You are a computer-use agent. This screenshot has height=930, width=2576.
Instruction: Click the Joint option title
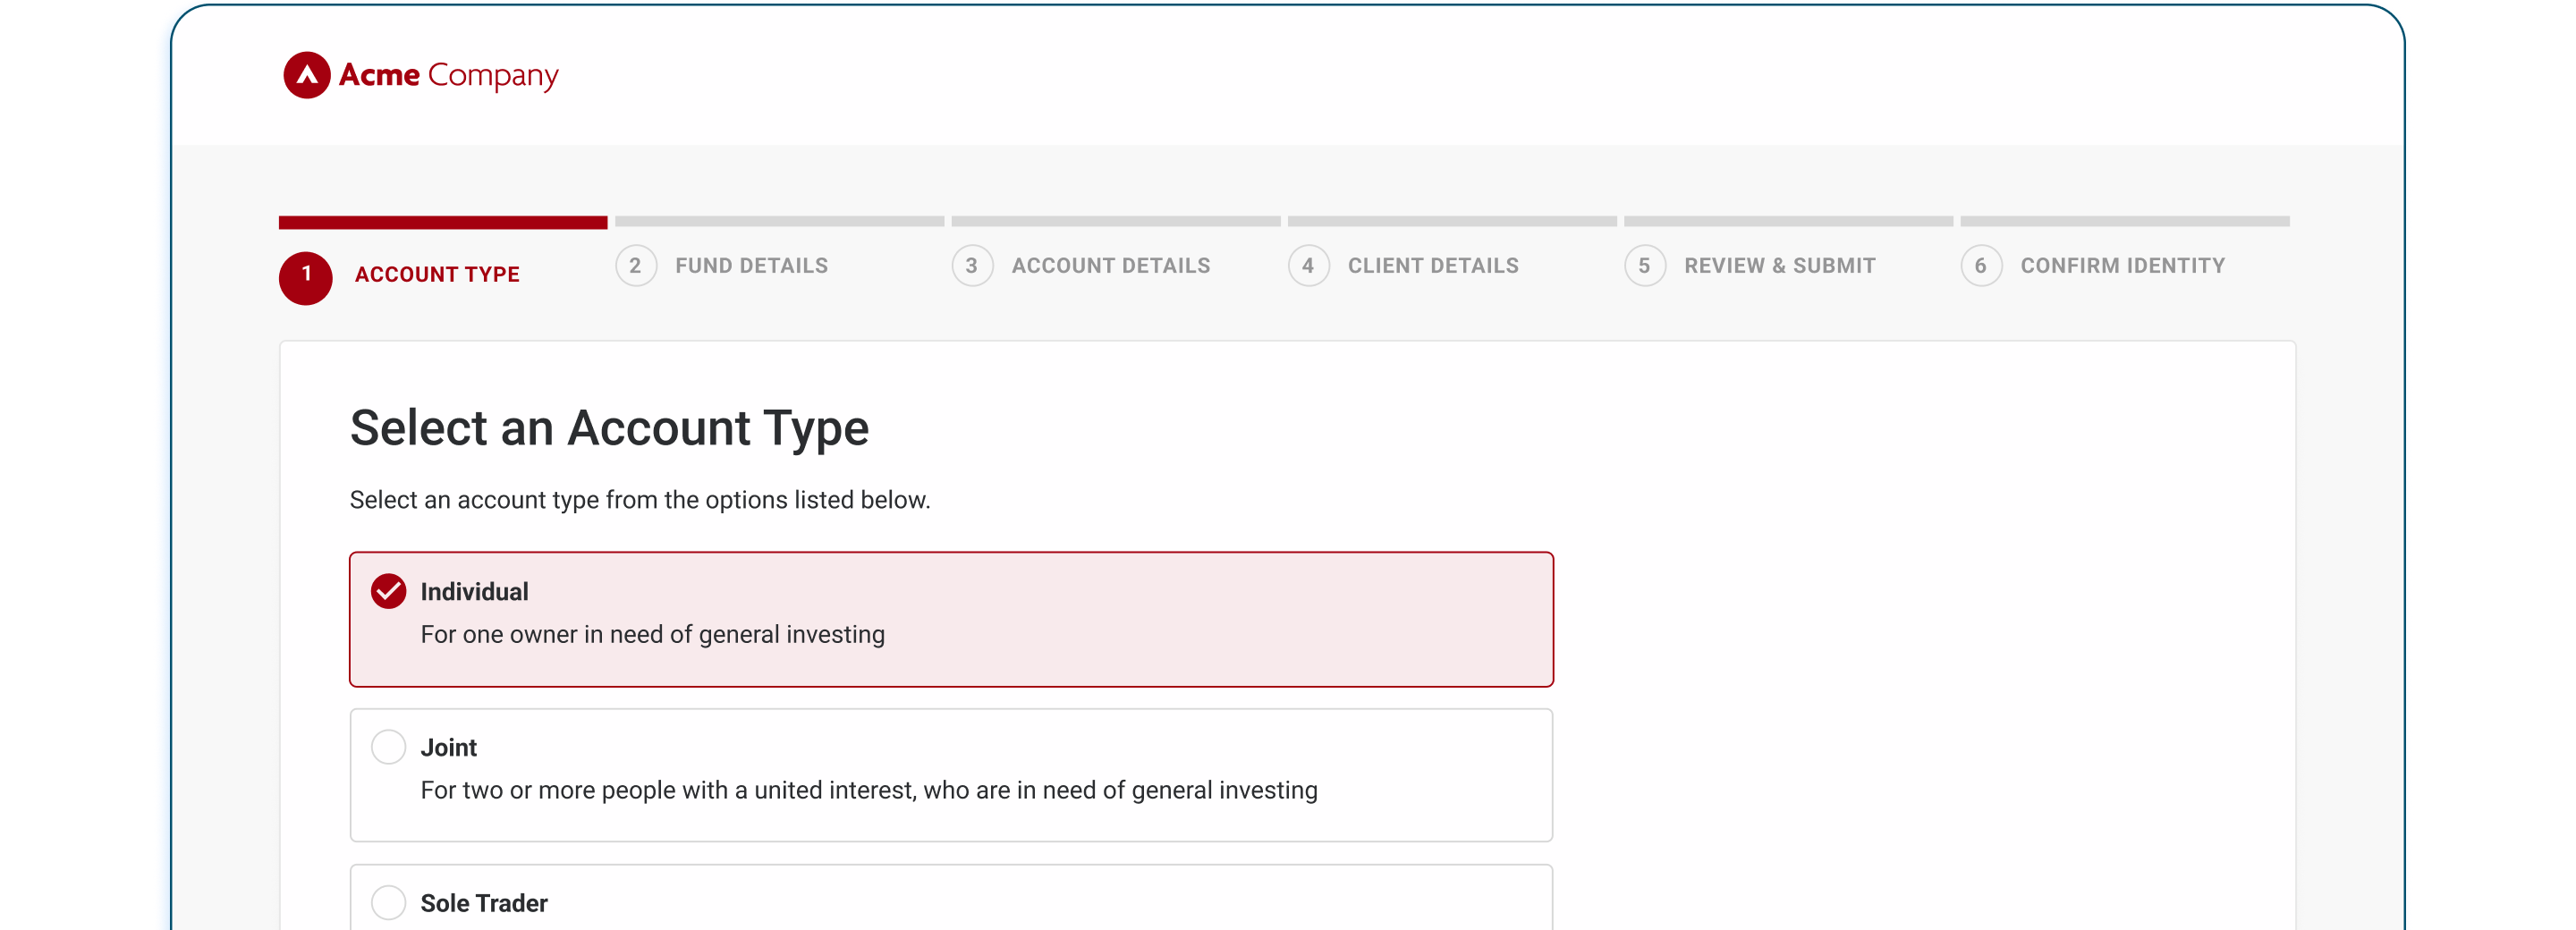[x=448, y=748]
